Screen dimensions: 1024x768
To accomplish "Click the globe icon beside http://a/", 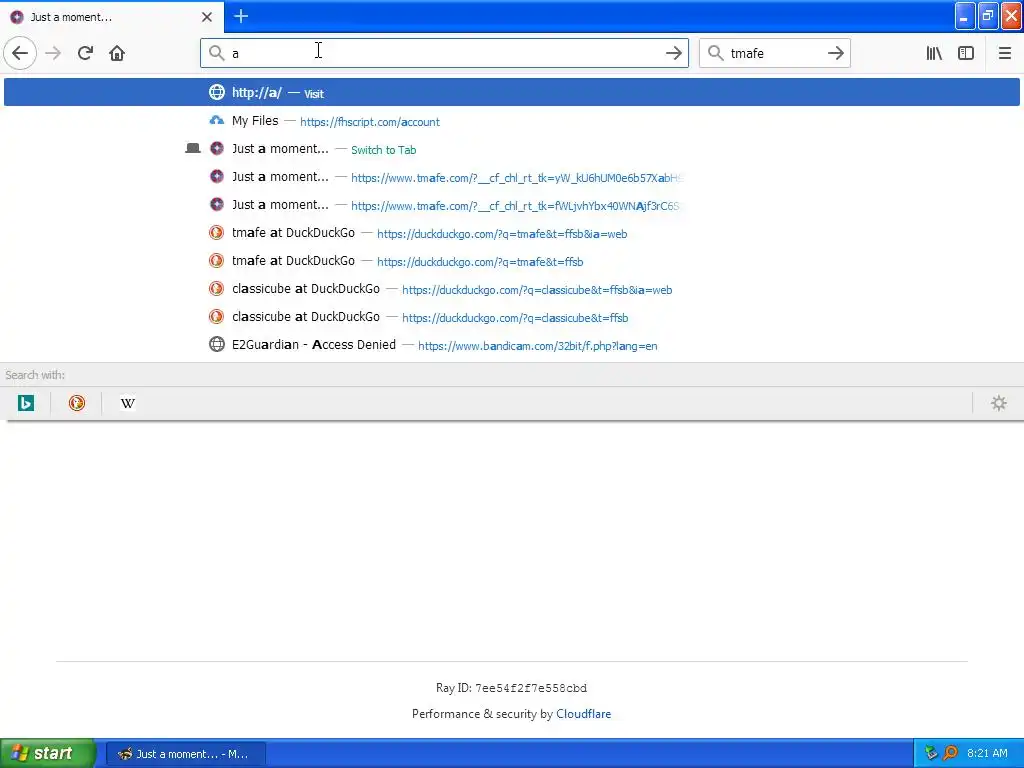I will pyautogui.click(x=217, y=92).
